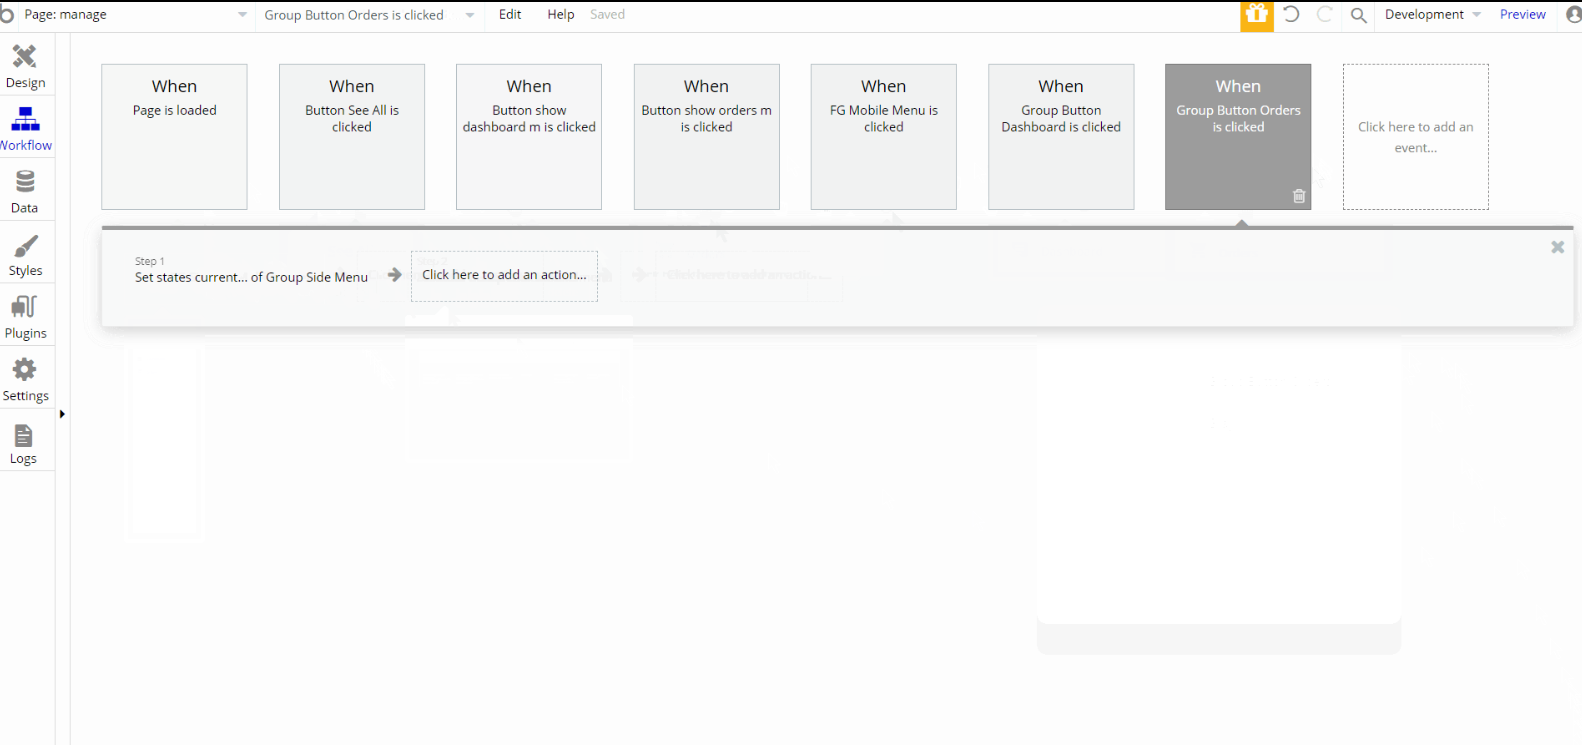Select the Group Button Orders is clicked event
Viewport: 1582px width, 745px height.
(1238, 137)
